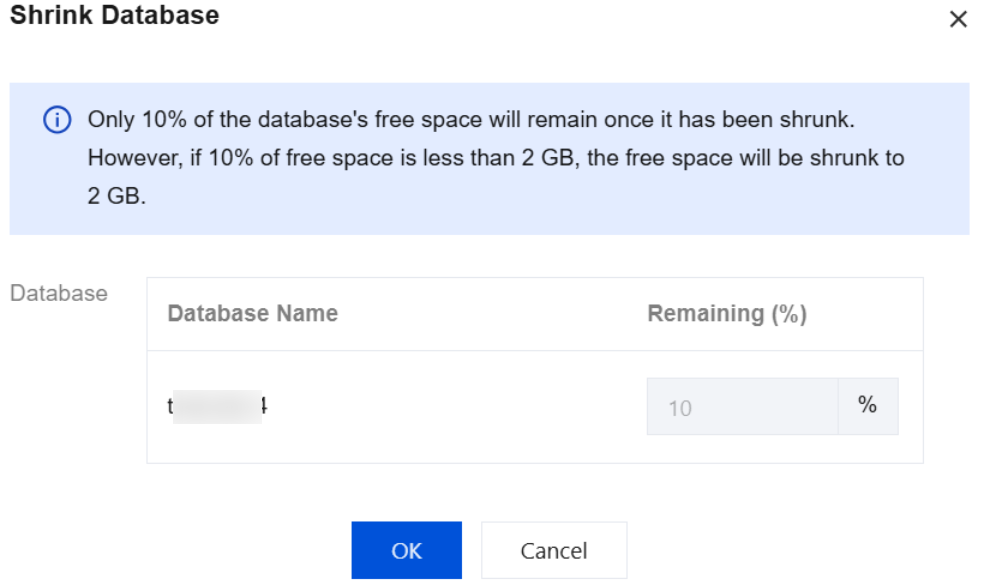Click the info icon in the notice banner
The width and height of the screenshot is (981, 587).
coord(56,121)
